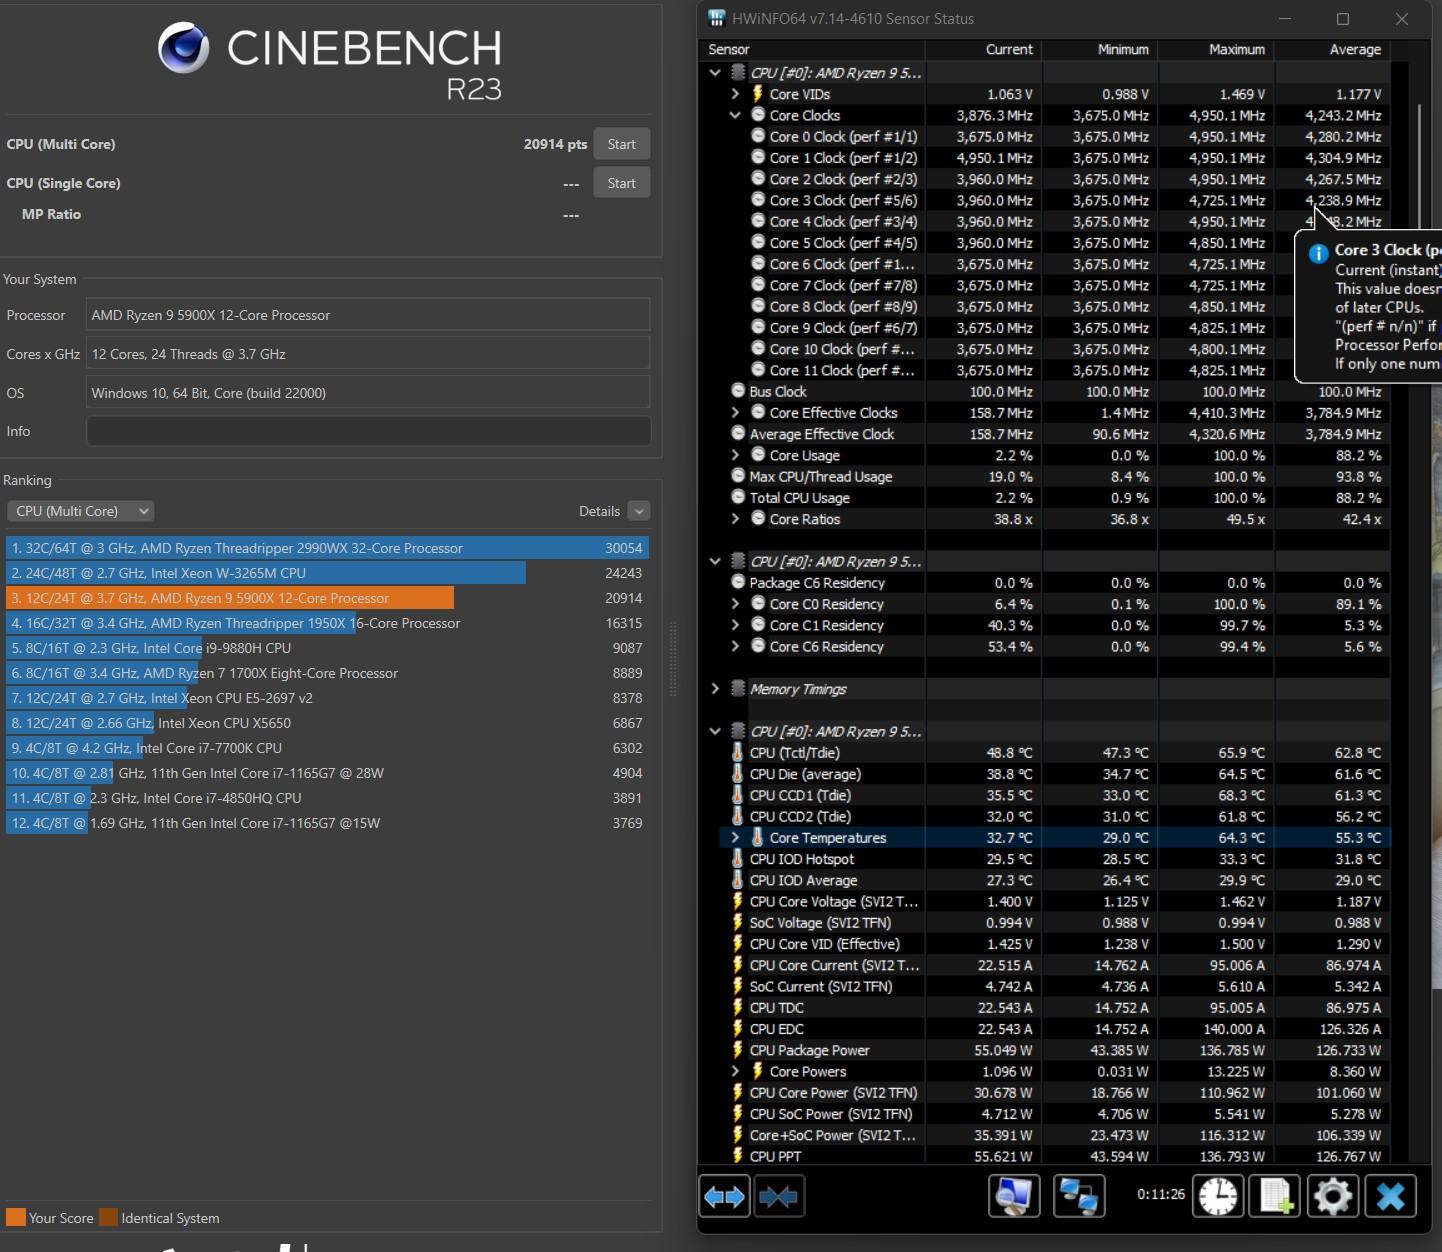Start the CPU (Single Core) benchmark
Viewport: 1442px width, 1252px height.
621,183
